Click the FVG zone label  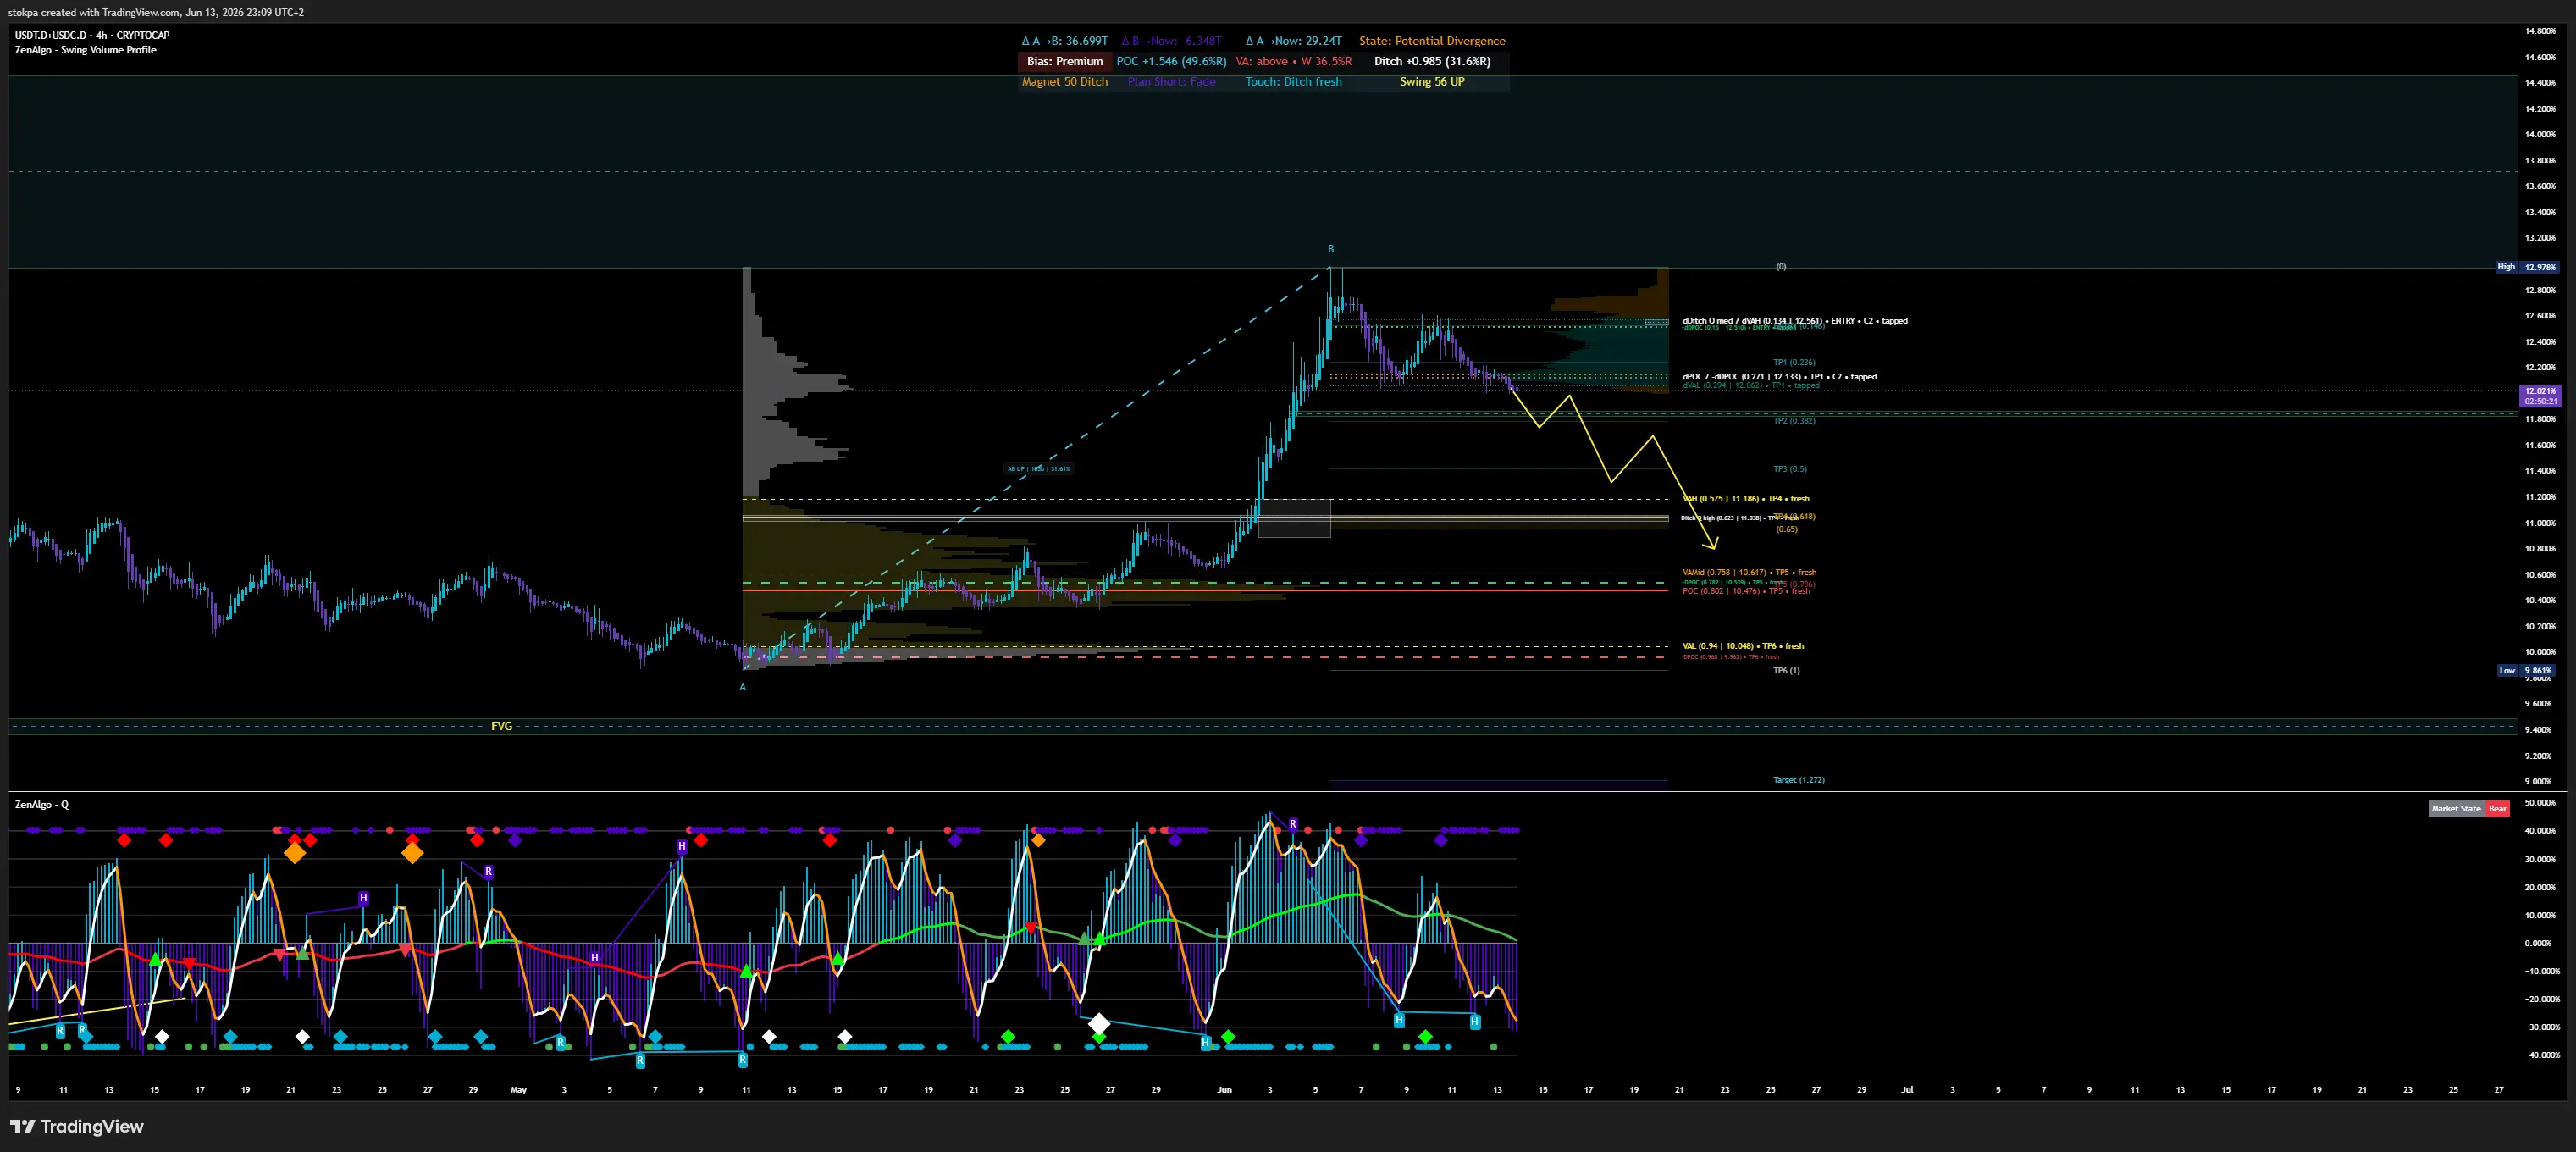point(502,726)
